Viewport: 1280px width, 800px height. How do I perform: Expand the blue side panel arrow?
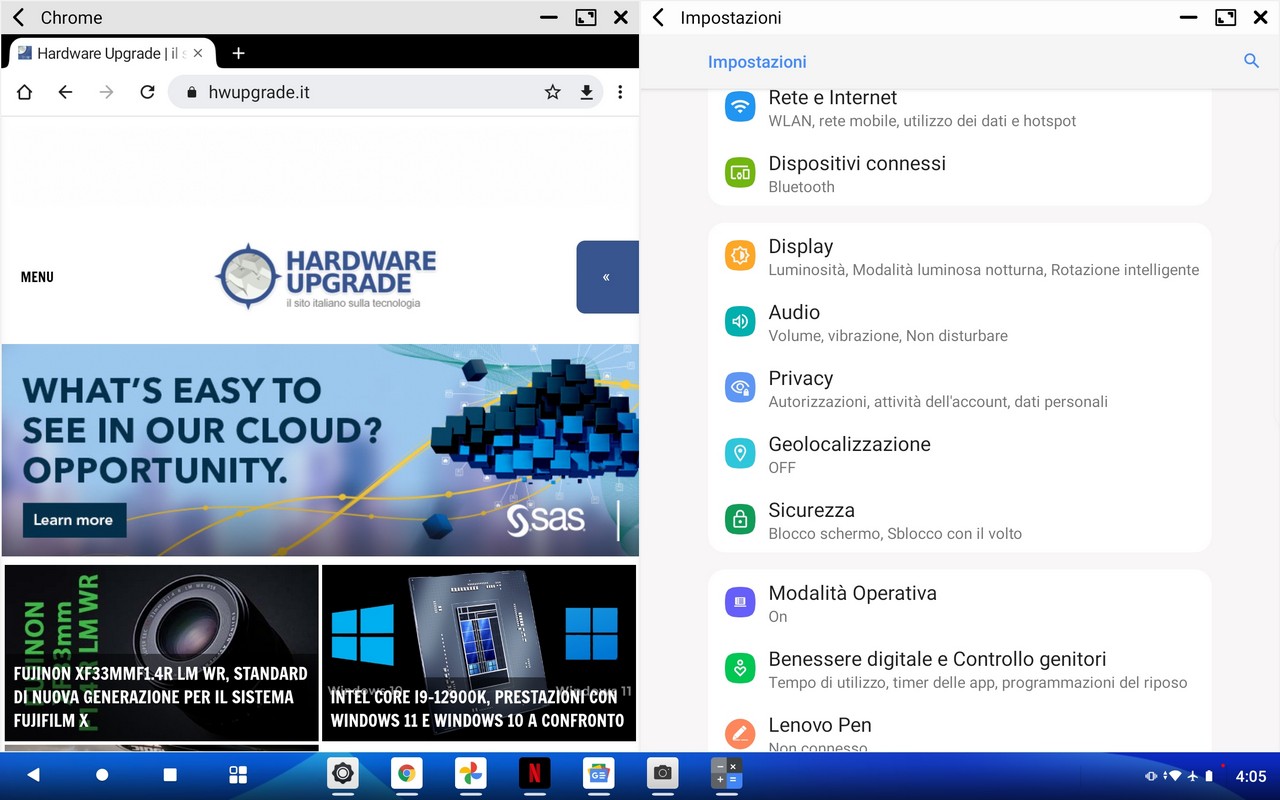pos(607,277)
